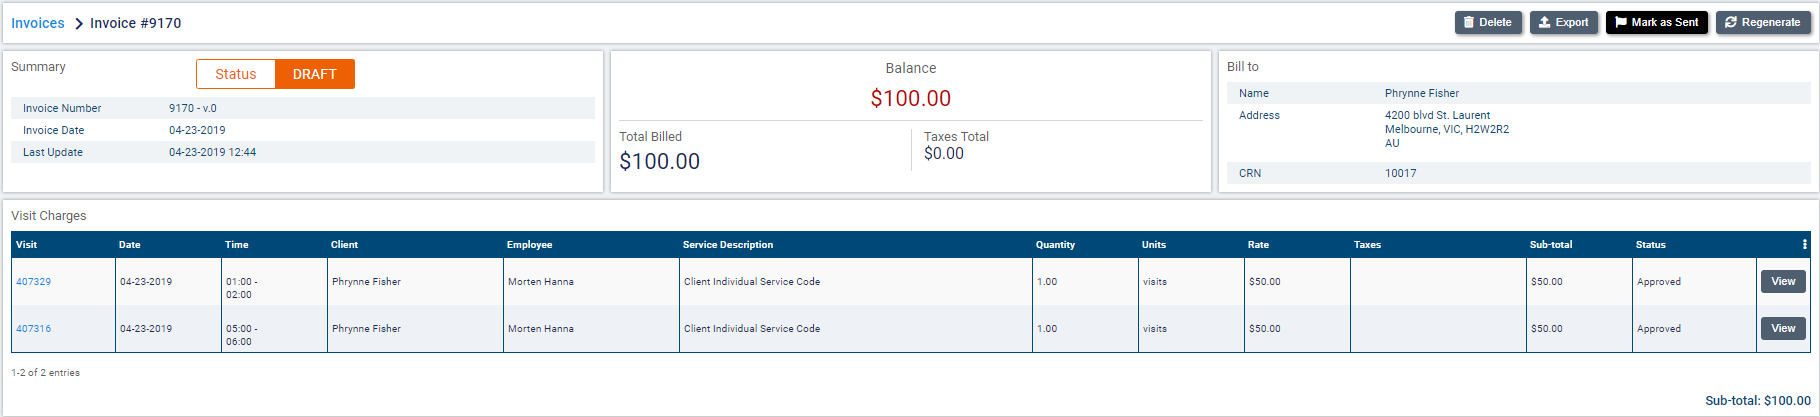This screenshot has width=1820, height=417.
Task: Click the DRAFT status badge
Action: coord(314,74)
